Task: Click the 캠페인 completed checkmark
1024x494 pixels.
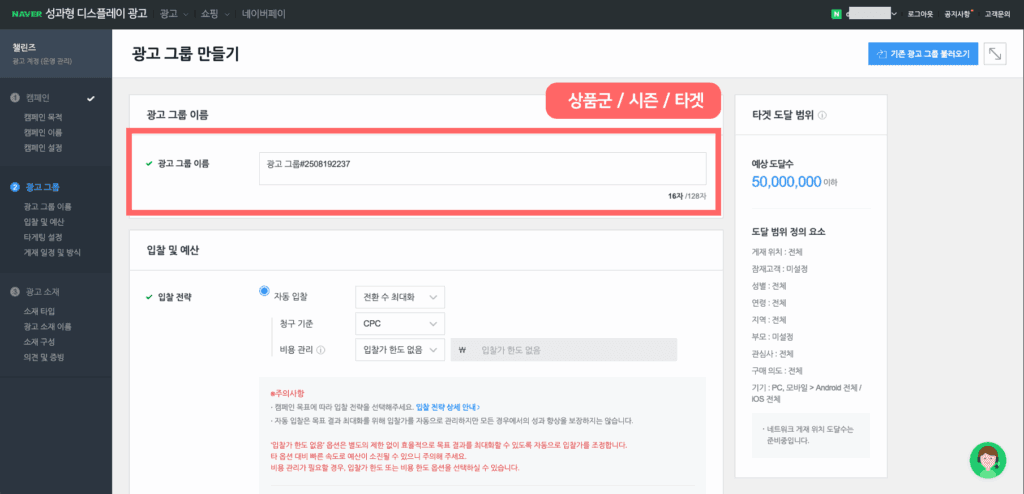Action: [x=91, y=98]
